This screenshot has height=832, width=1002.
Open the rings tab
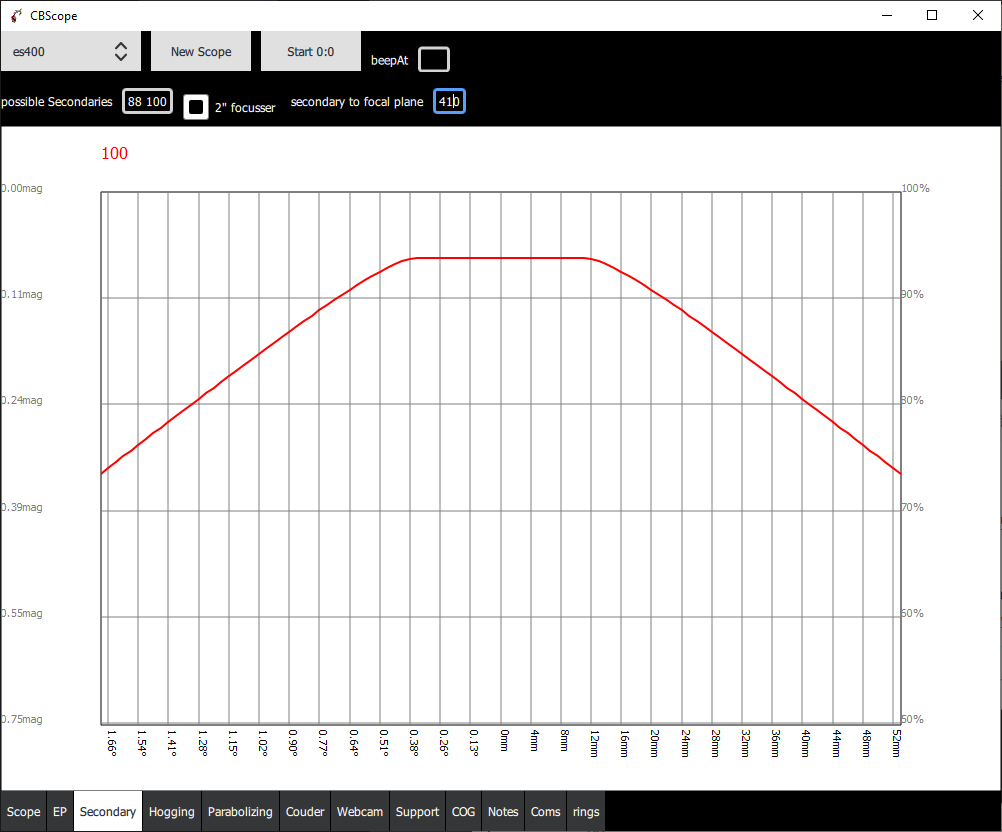point(586,811)
